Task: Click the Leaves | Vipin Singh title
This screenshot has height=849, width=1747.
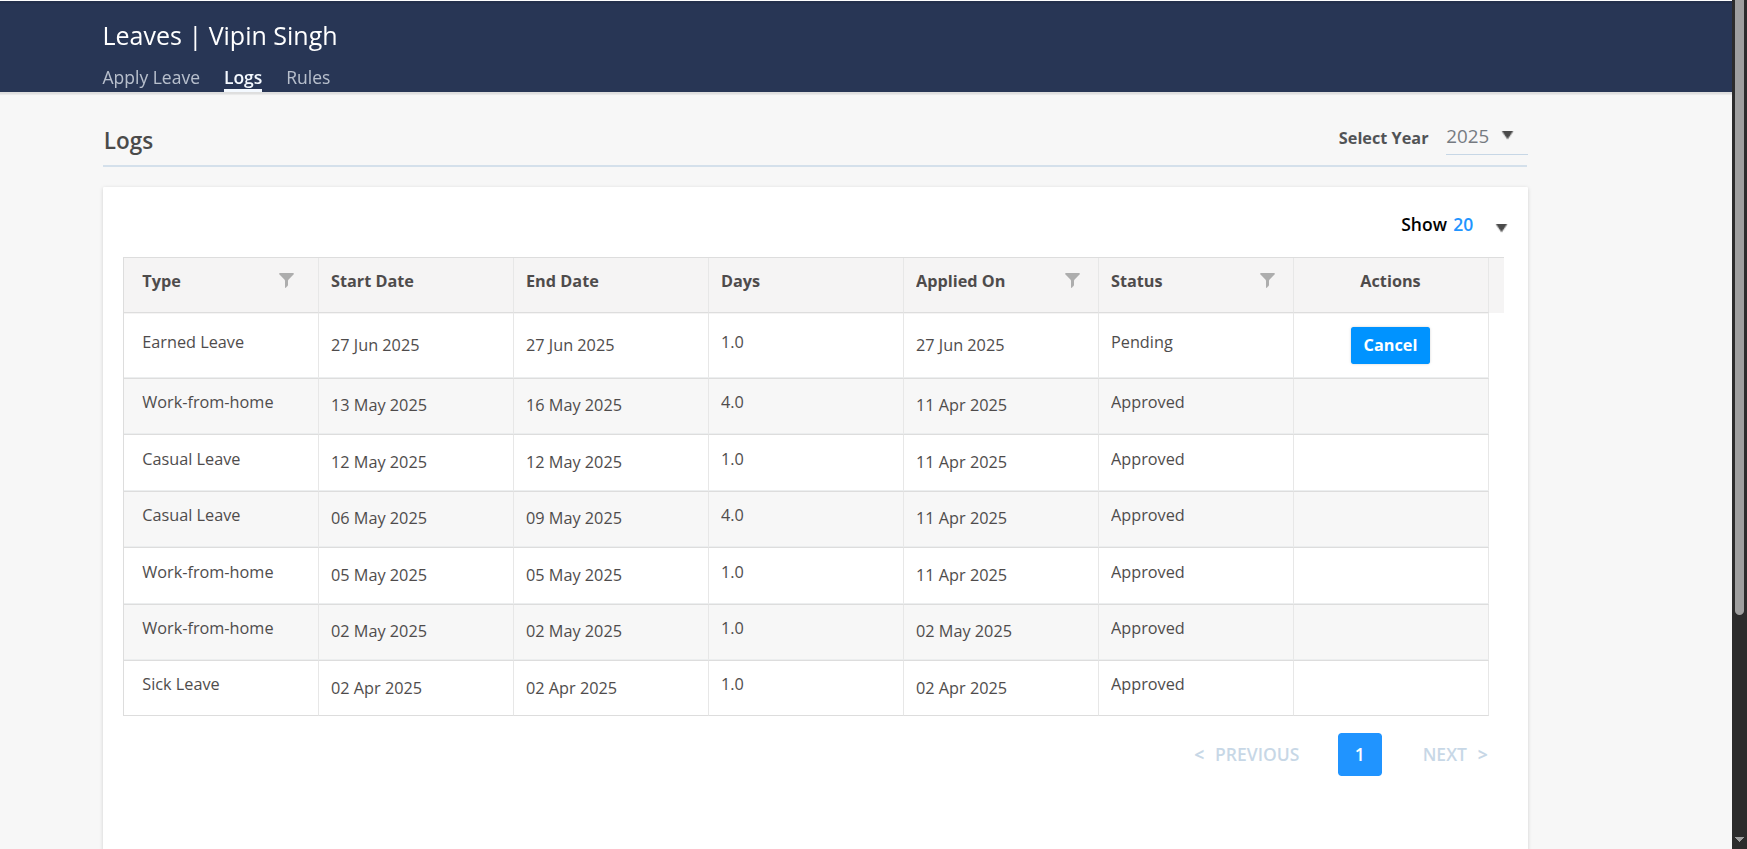Action: [220, 37]
